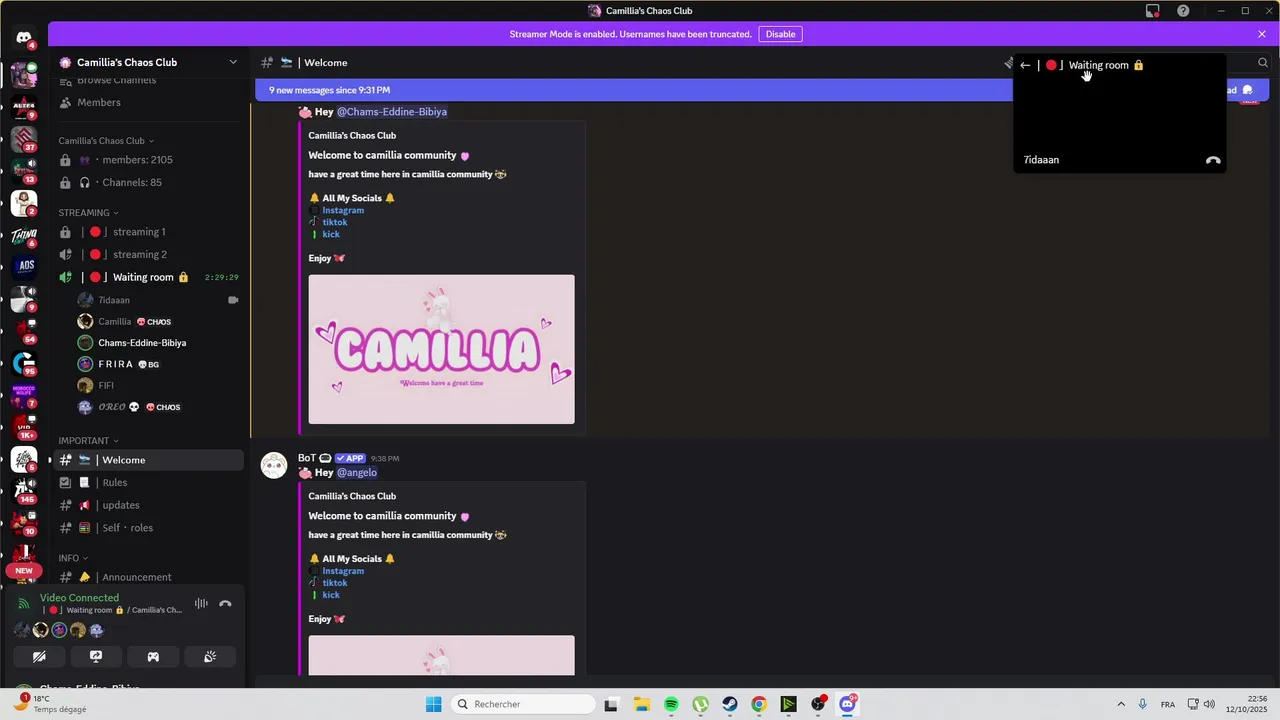Share your screen from voice panel
This screenshot has width=1280, height=720.
coord(96,657)
